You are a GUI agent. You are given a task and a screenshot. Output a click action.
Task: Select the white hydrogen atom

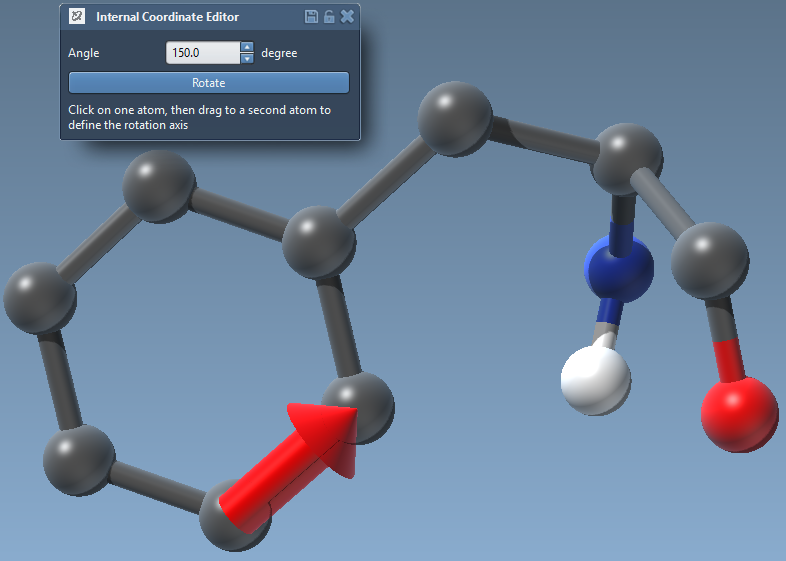[595, 381]
